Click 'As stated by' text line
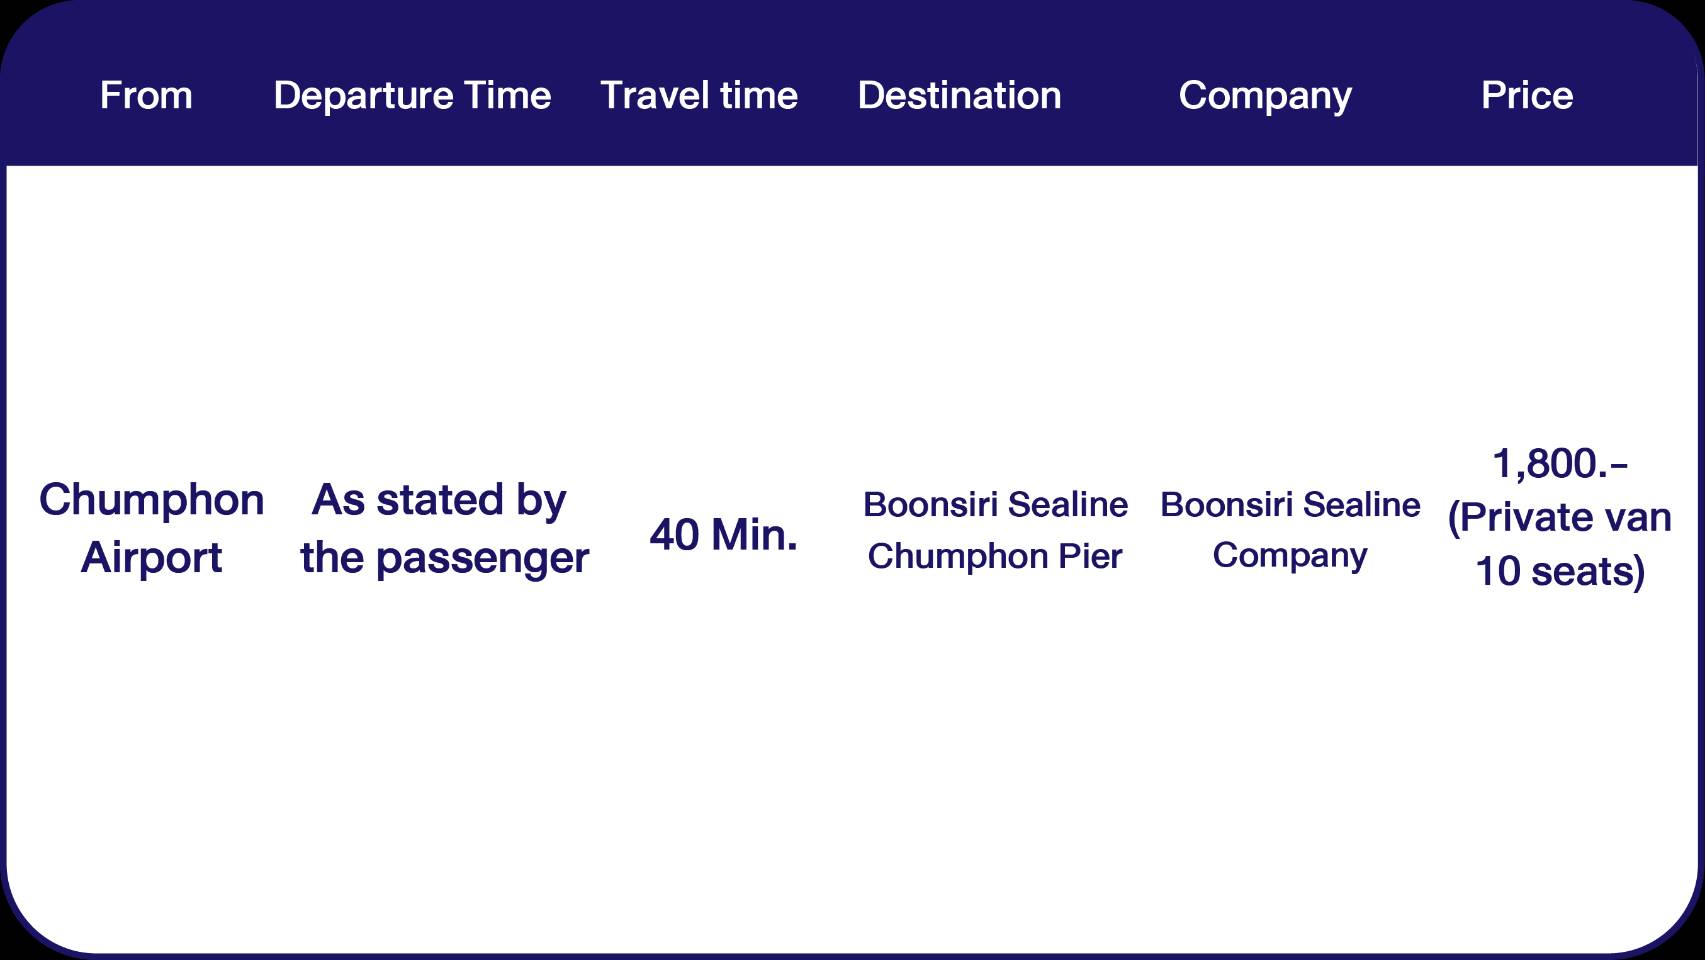 pyautogui.click(x=439, y=499)
